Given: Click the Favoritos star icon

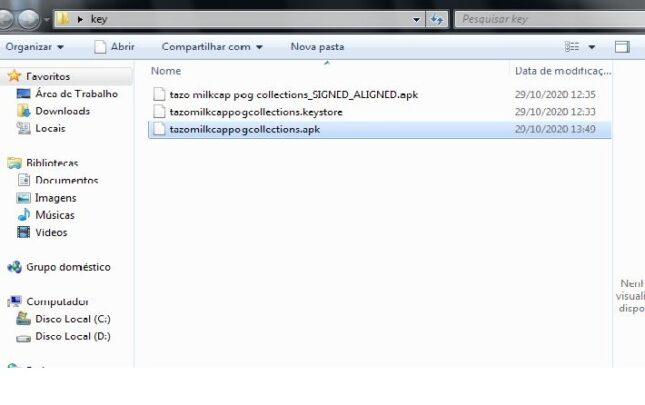Looking at the screenshot, I should 14,76.
